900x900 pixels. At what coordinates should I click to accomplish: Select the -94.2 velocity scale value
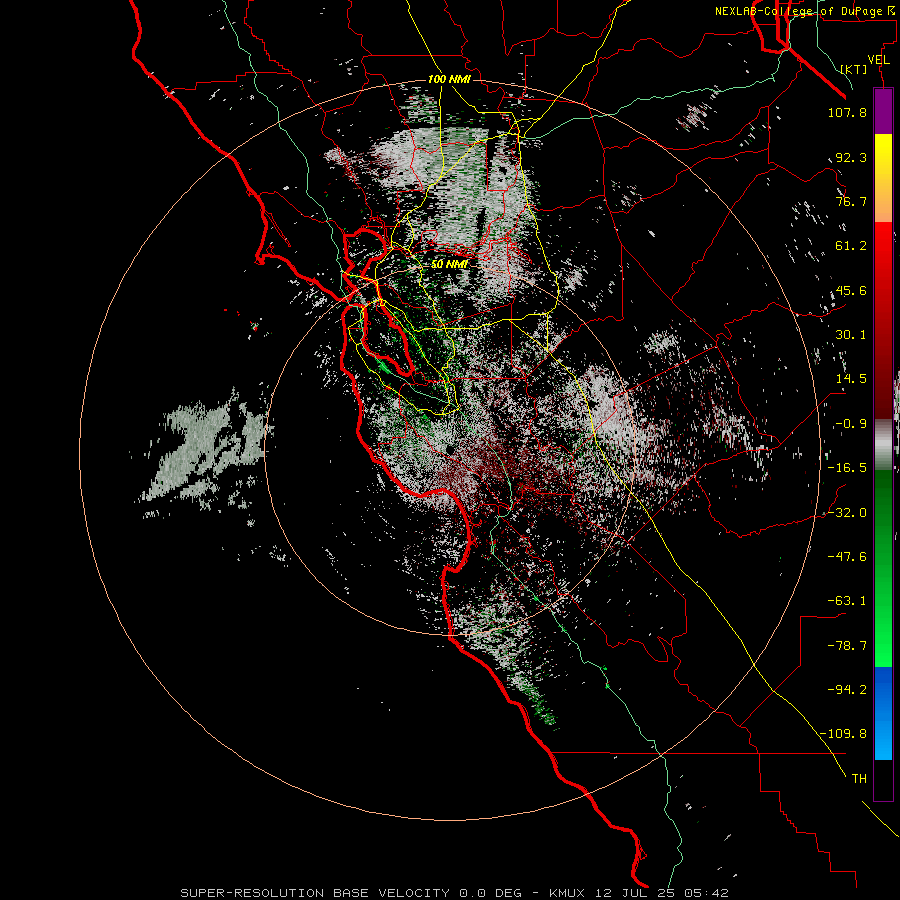[847, 690]
